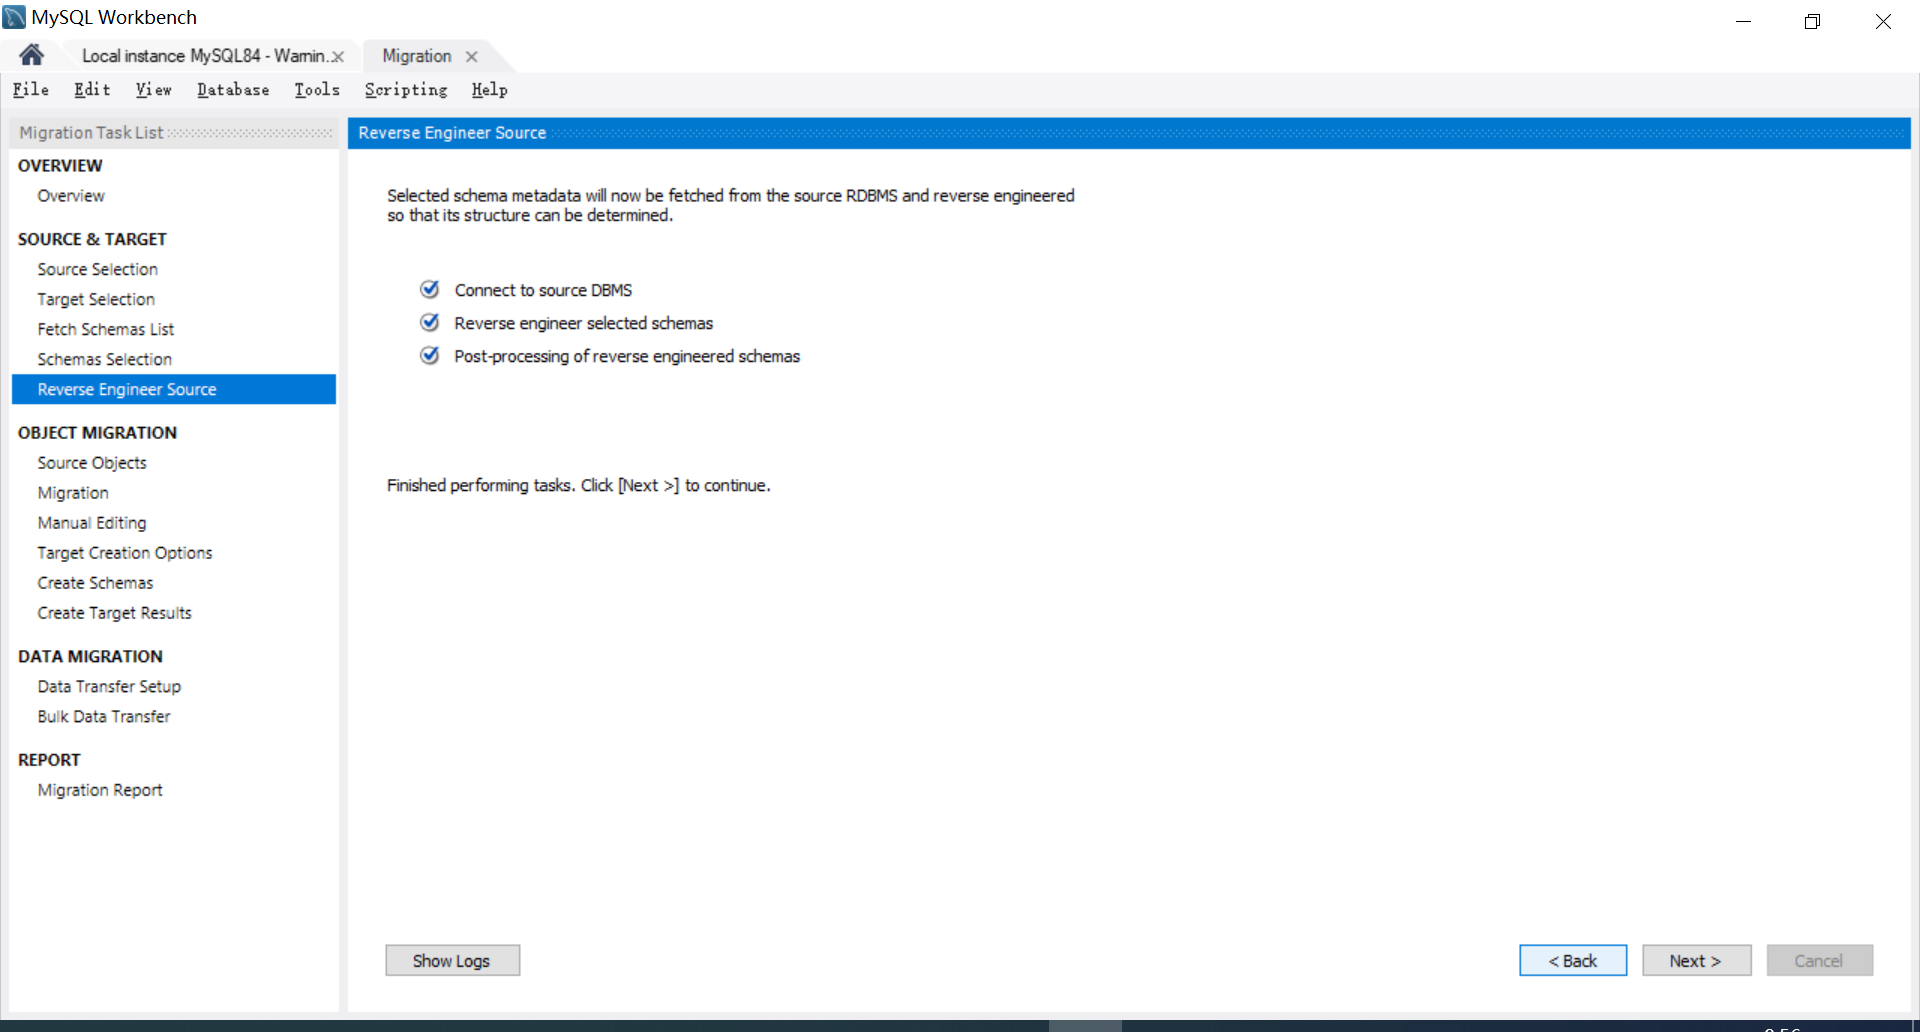Open the Edit menu

pyautogui.click(x=92, y=90)
